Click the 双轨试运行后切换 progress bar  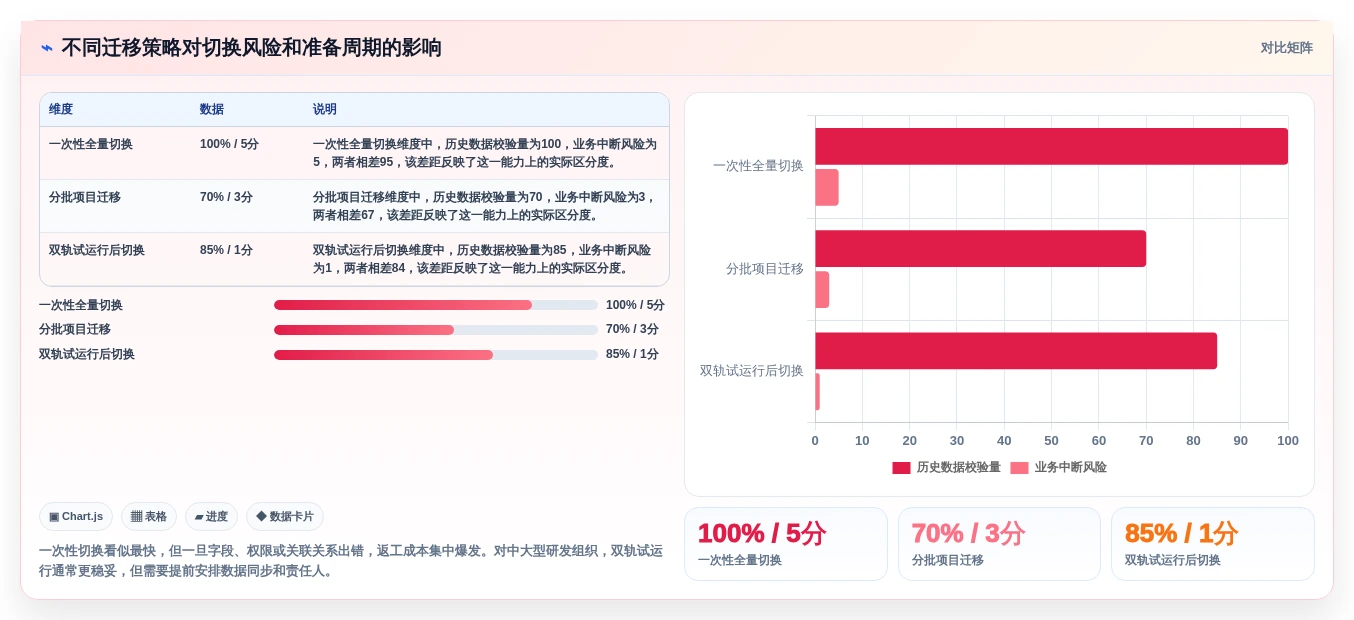coord(436,355)
